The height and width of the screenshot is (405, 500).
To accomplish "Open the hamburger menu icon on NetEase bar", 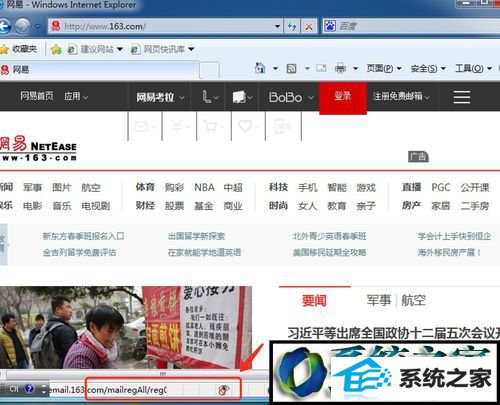I will click(462, 97).
